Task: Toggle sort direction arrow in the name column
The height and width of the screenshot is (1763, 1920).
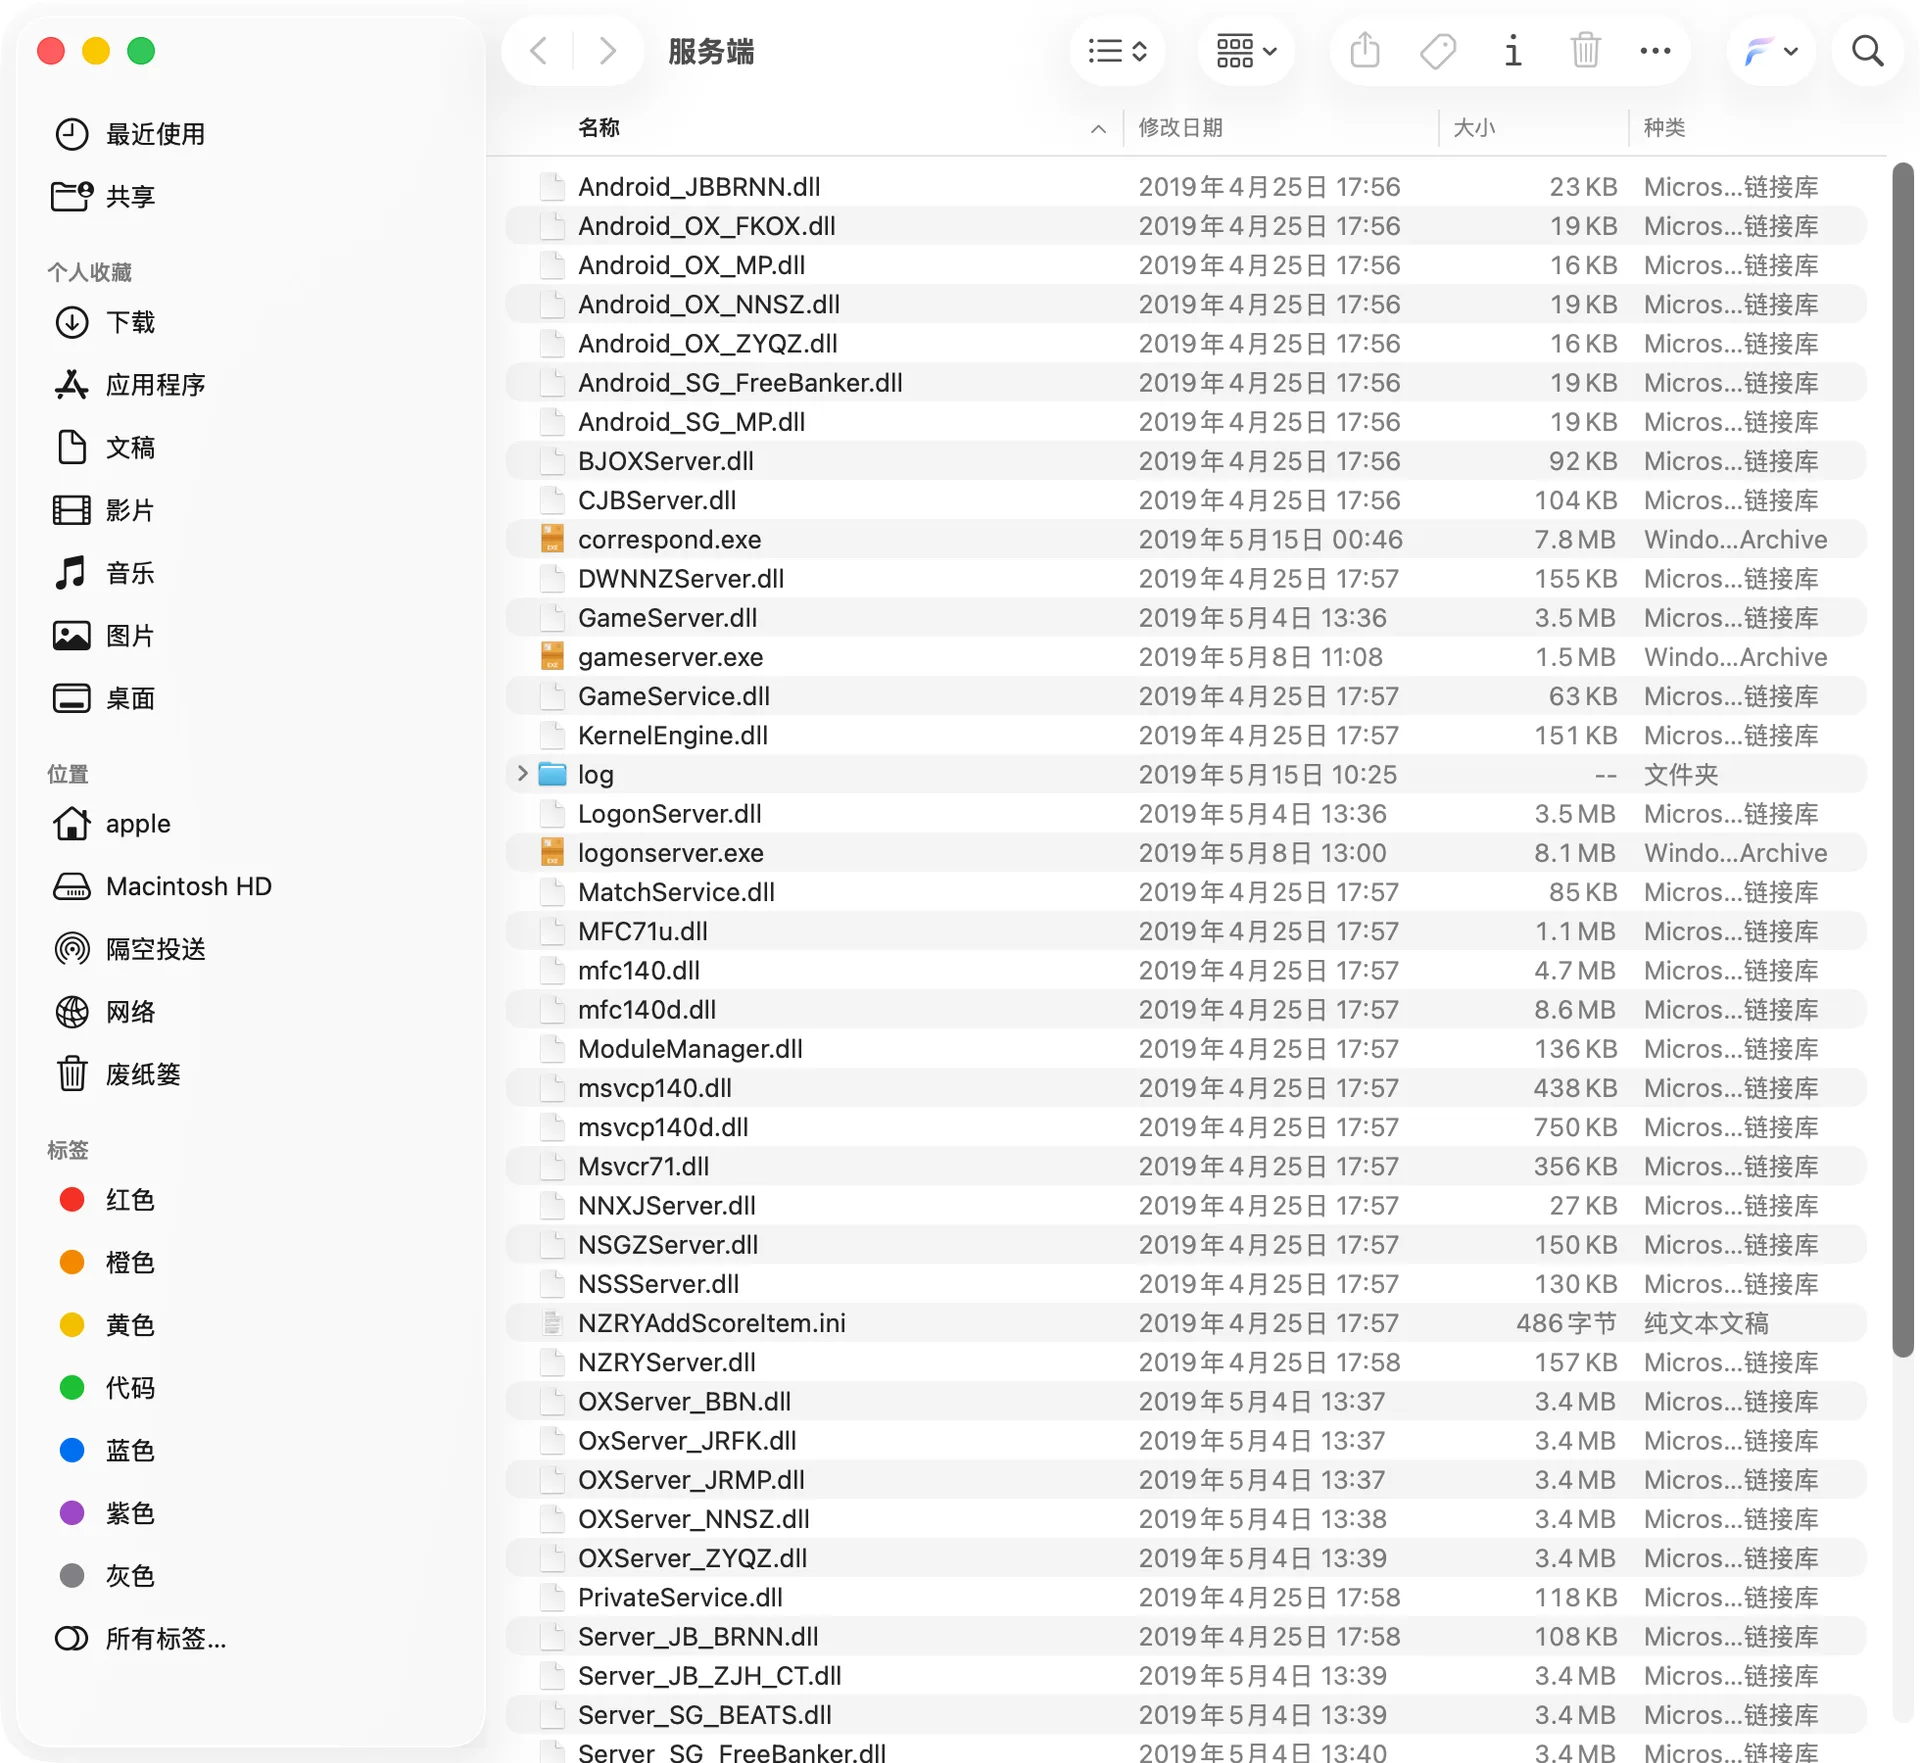Action: (1098, 129)
